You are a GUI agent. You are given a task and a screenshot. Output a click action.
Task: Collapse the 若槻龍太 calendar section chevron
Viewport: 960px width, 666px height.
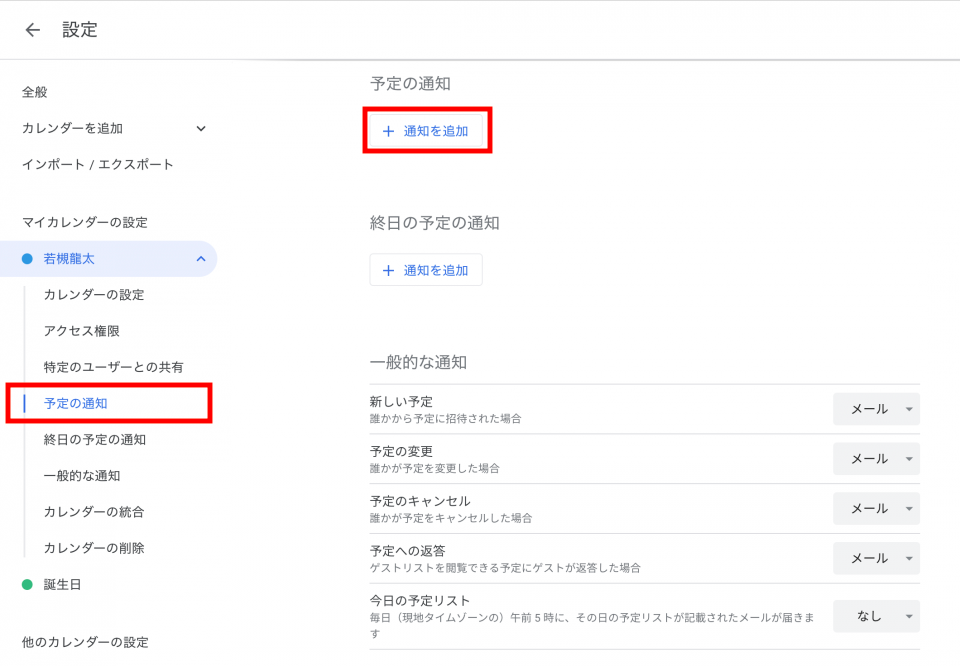[201, 259]
